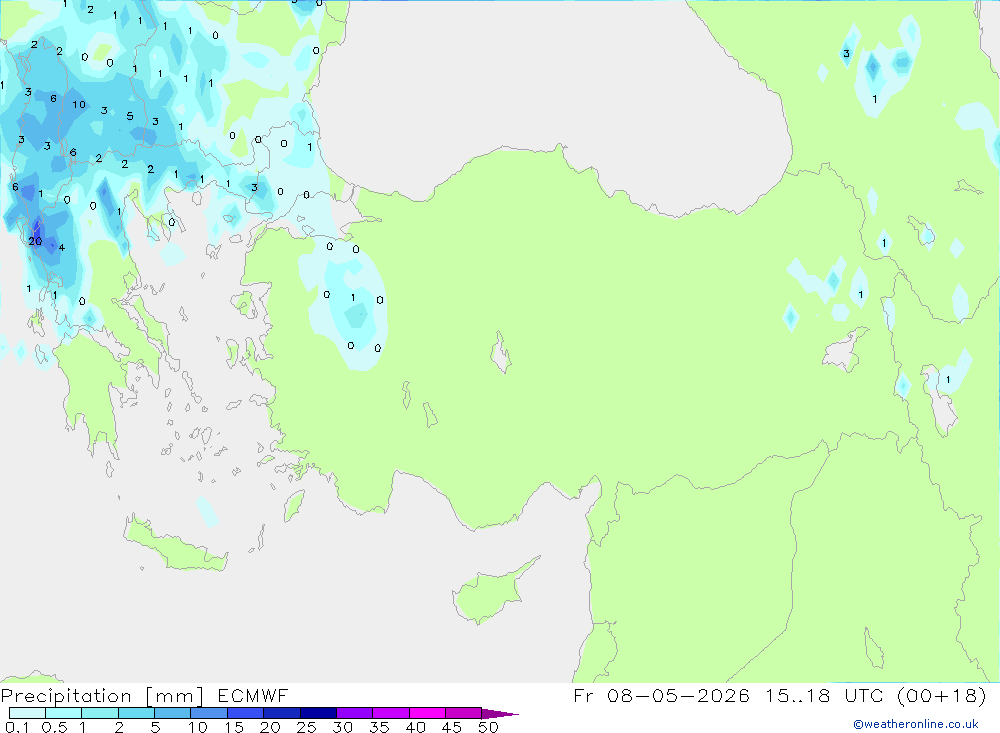Click the '4' rainfall value on the map
The image size is (1000, 733).
pyautogui.click(x=62, y=248)
